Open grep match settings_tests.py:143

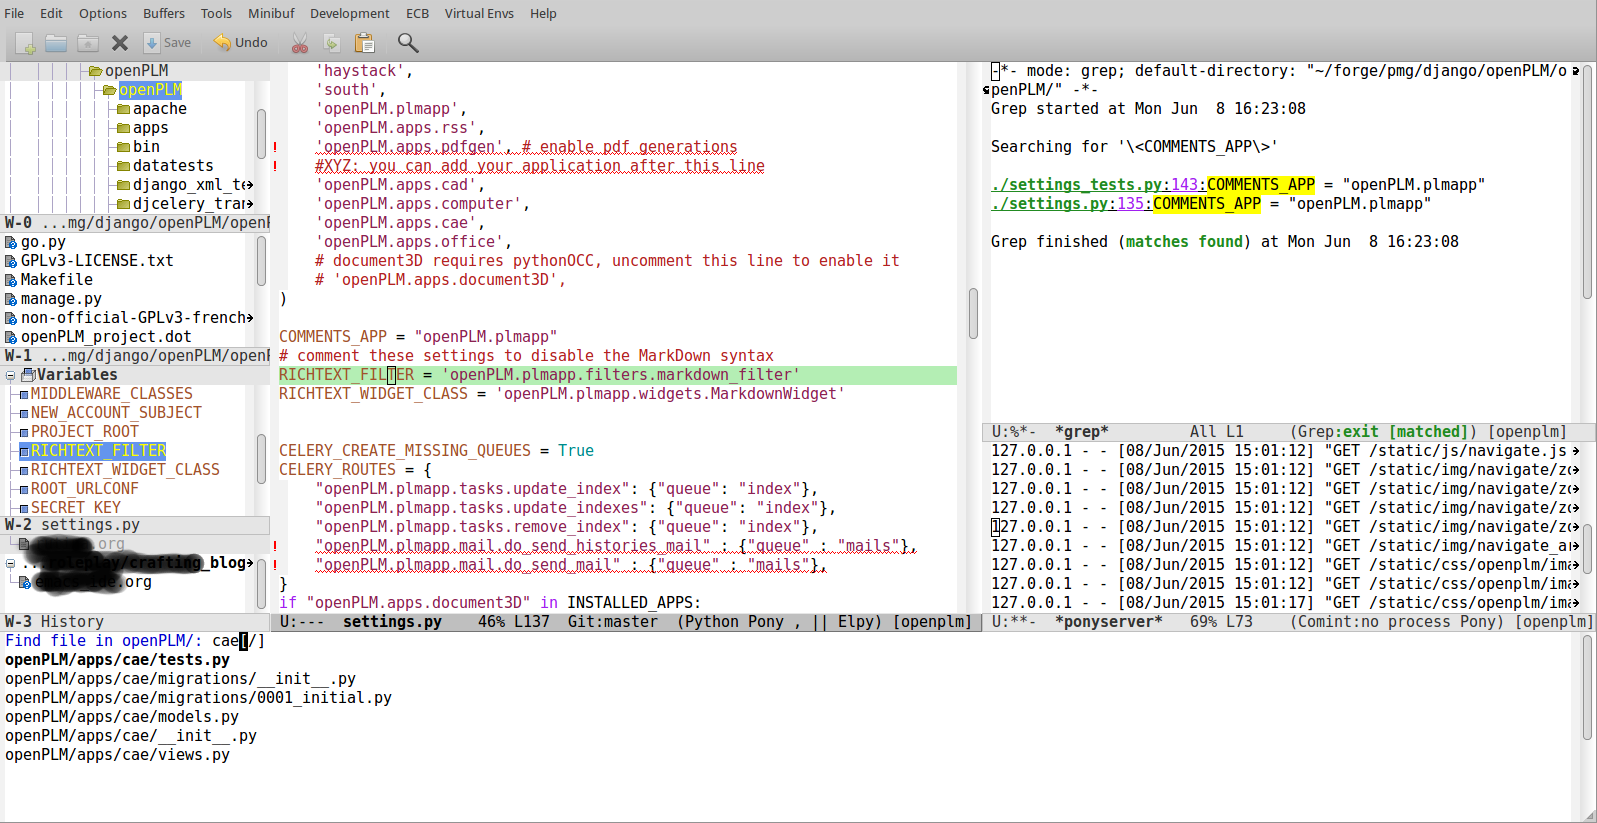[x=1098, y=185]
